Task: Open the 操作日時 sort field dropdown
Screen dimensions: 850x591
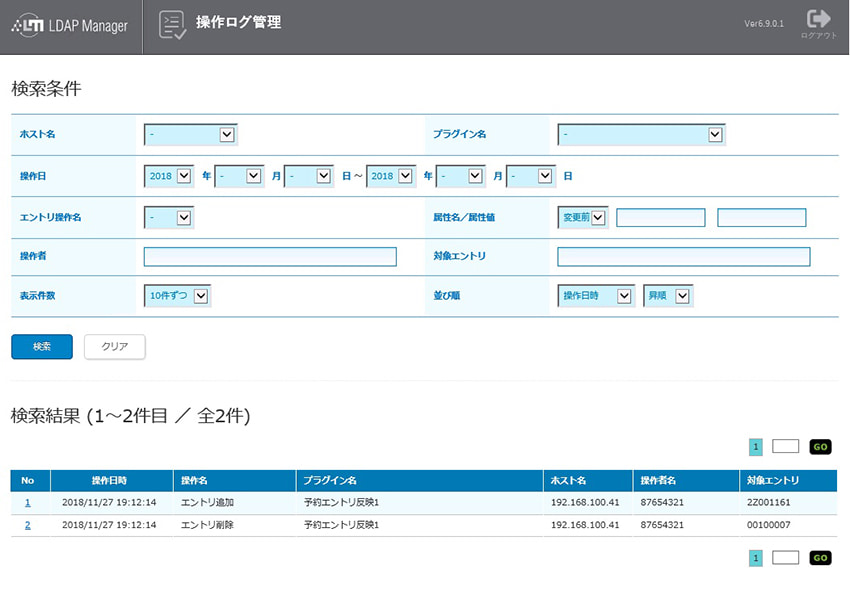Action: (x=596, y=295)
